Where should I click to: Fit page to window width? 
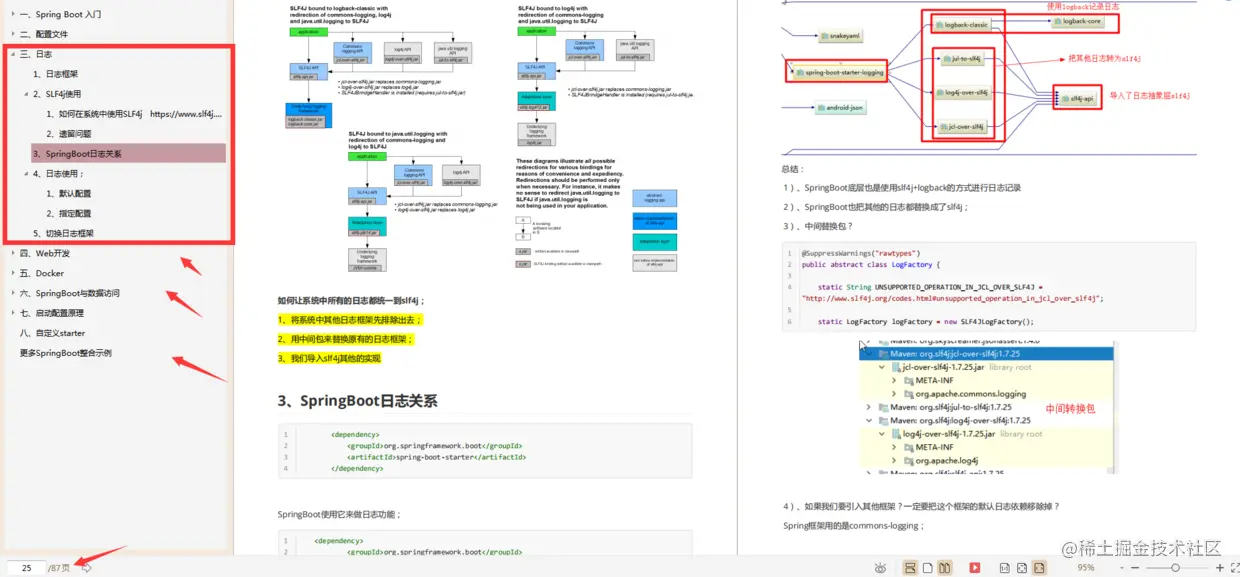click(x=1039, y=568)
